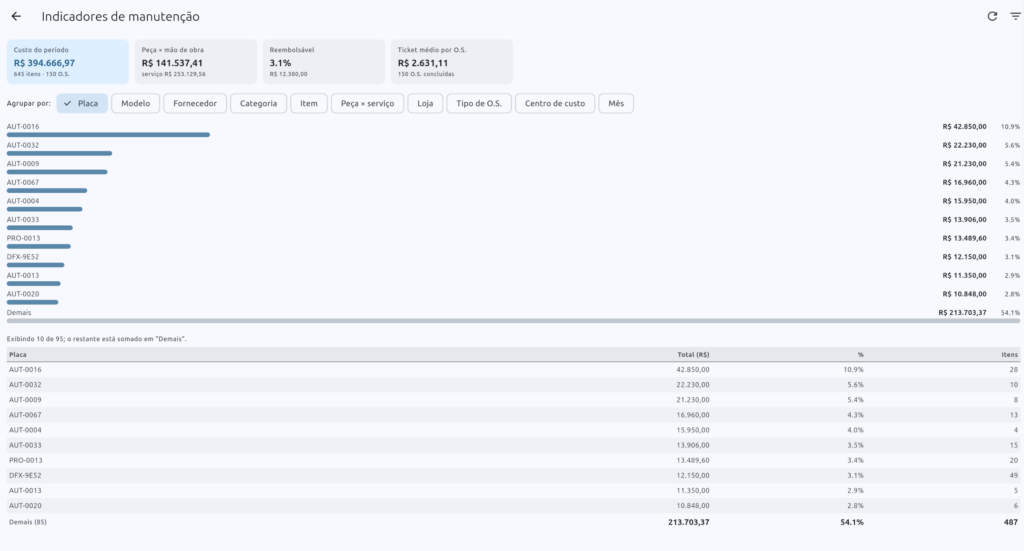The height and width of the screenshot is (551, 1024).
Task: Click the AUT-0009 chart label
Action: [23, 164]
